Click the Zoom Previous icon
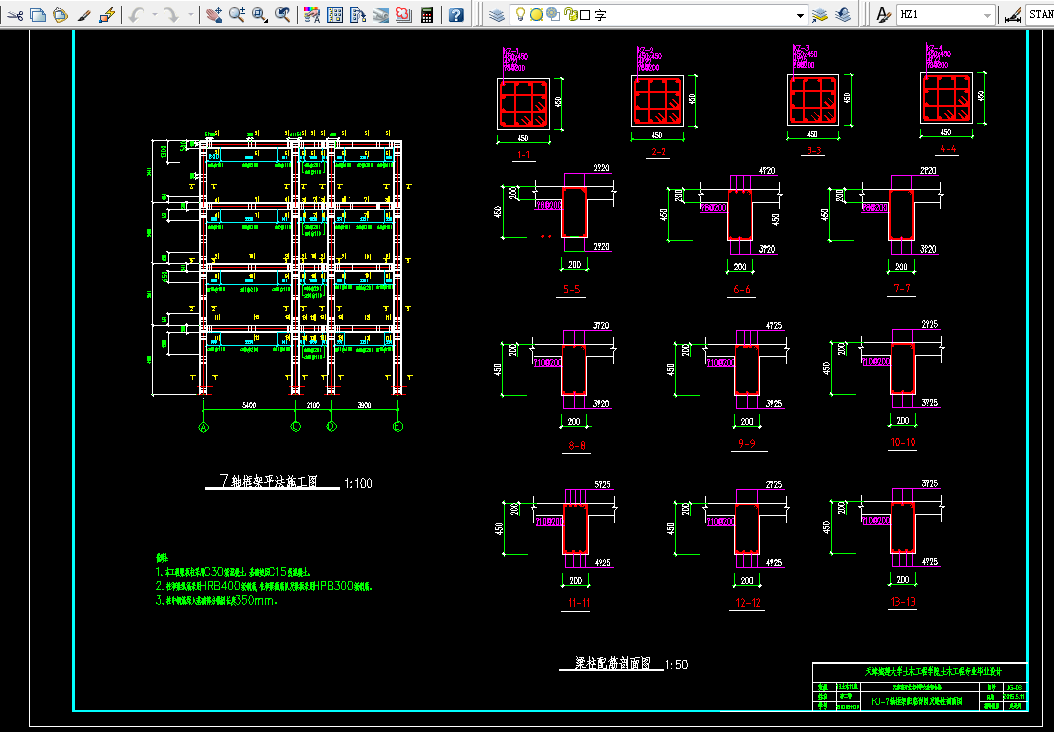The height and width of the screenshot is (732, 1054). (283, 14)
